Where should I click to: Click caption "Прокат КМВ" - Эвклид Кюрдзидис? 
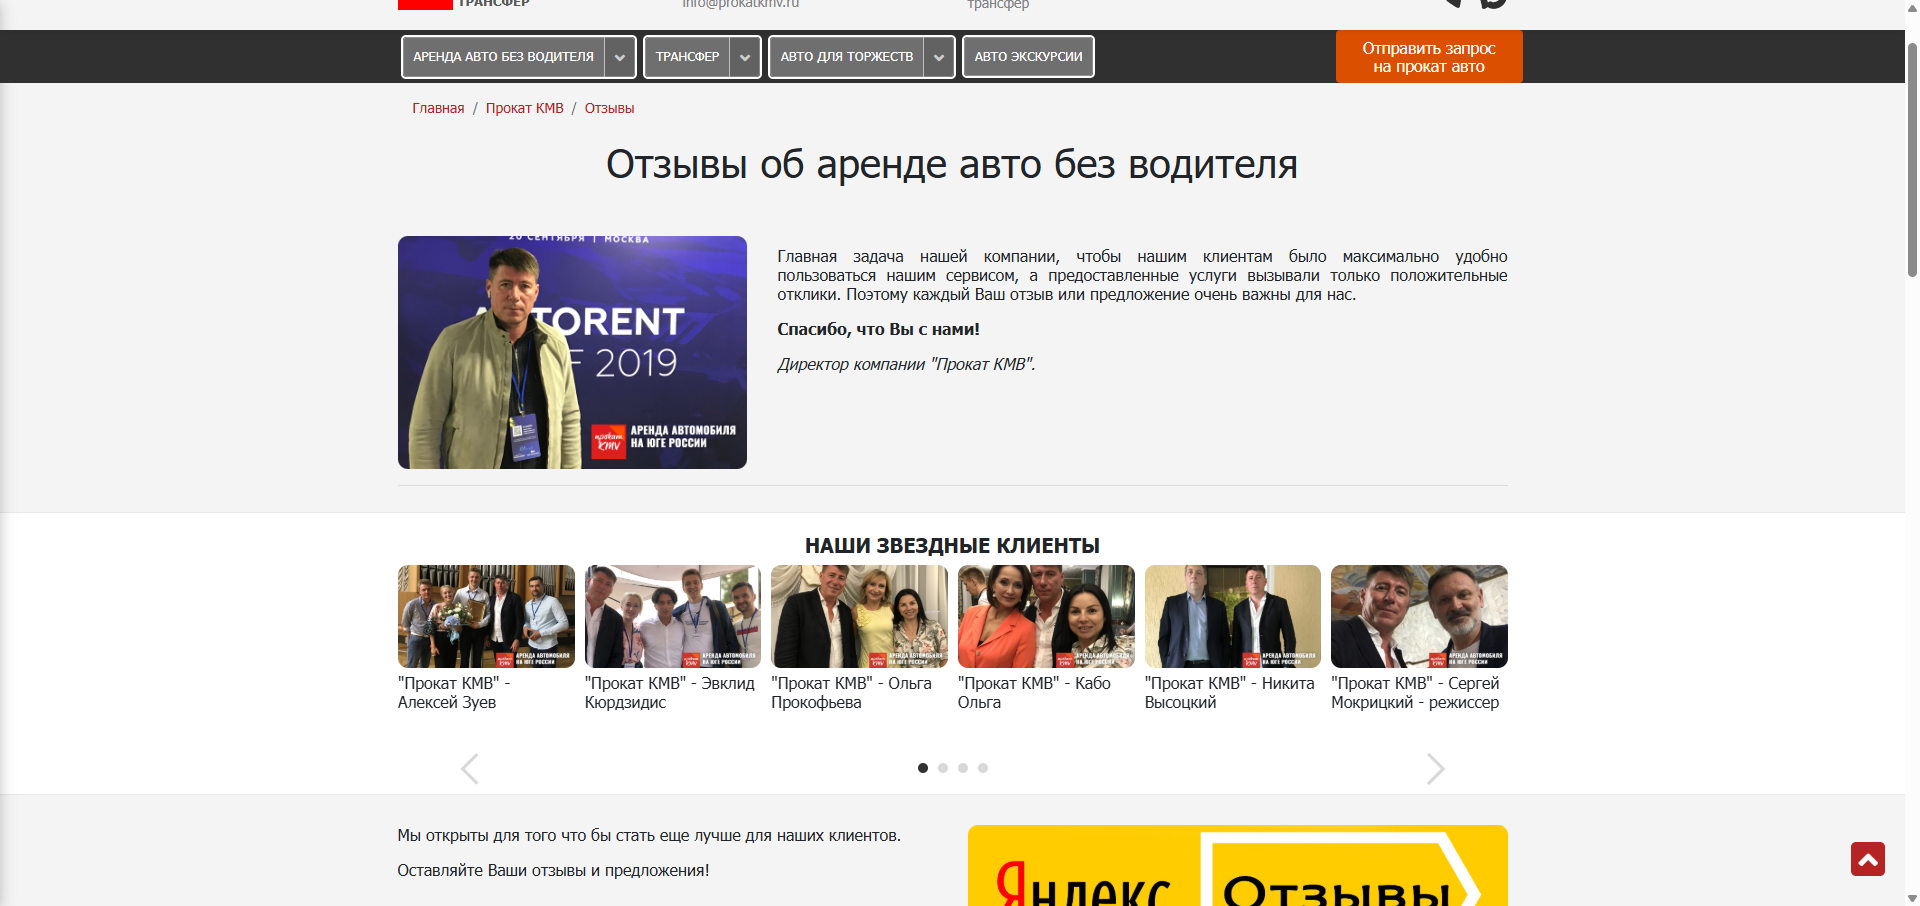[x=670, y=693]
